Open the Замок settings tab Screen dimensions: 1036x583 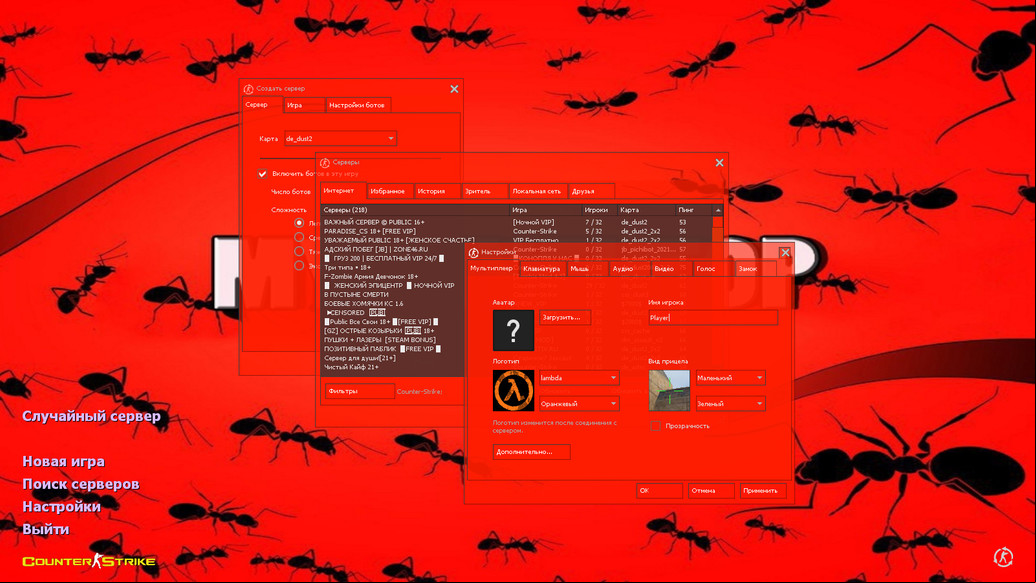756,268
